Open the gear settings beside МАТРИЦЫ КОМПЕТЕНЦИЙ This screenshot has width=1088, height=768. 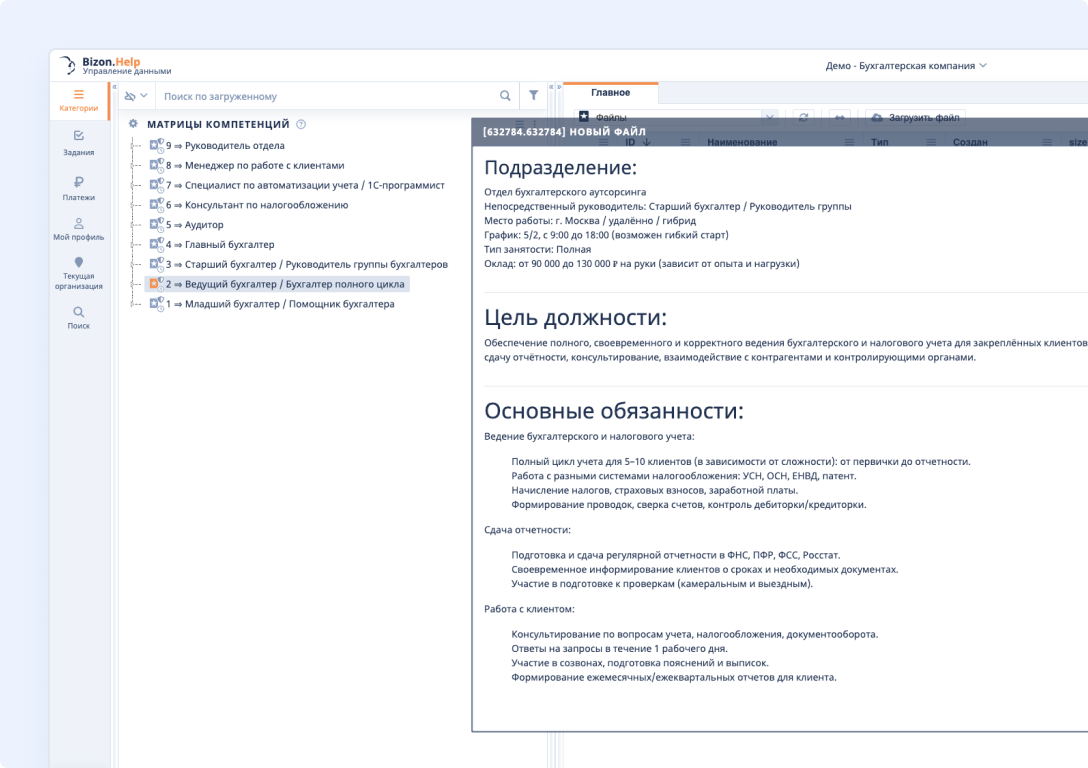133,123
